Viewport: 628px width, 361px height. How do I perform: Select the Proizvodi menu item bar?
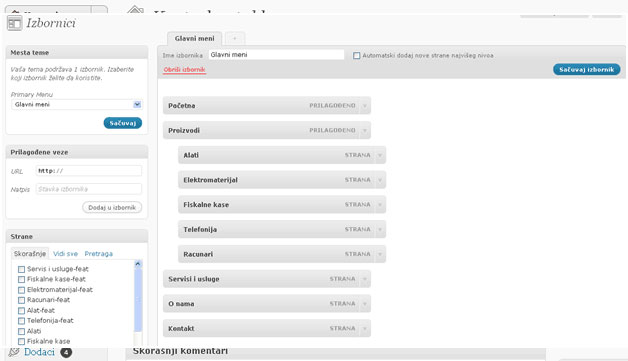click(267, 131)
